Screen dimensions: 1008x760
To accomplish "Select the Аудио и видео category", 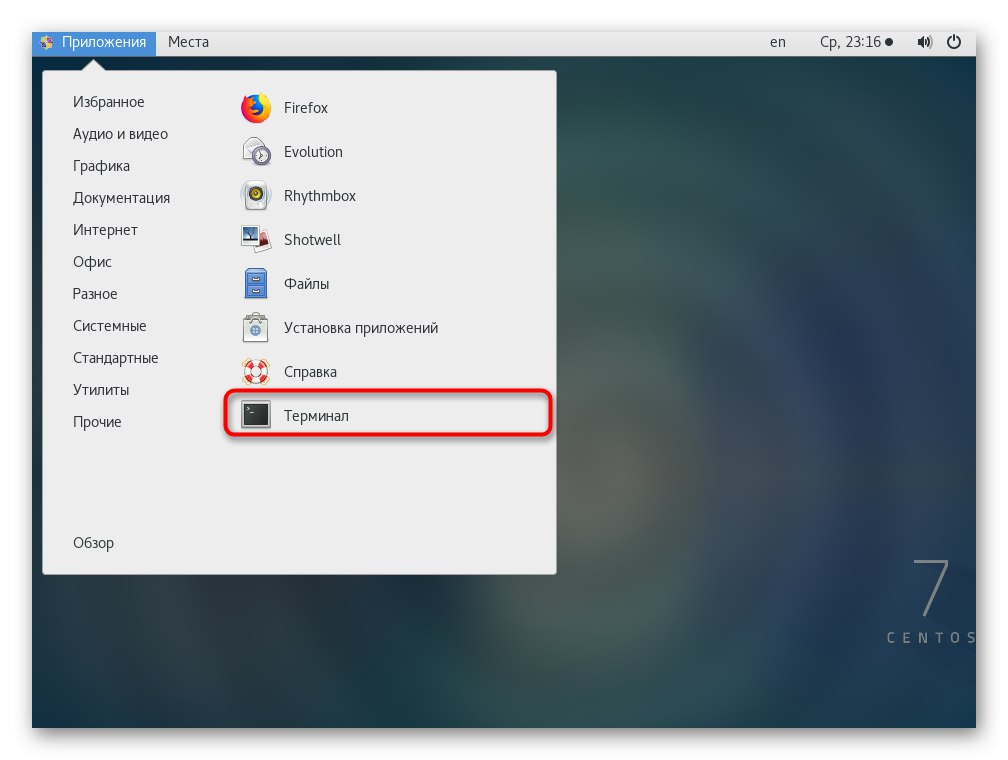I will [120, 134].
